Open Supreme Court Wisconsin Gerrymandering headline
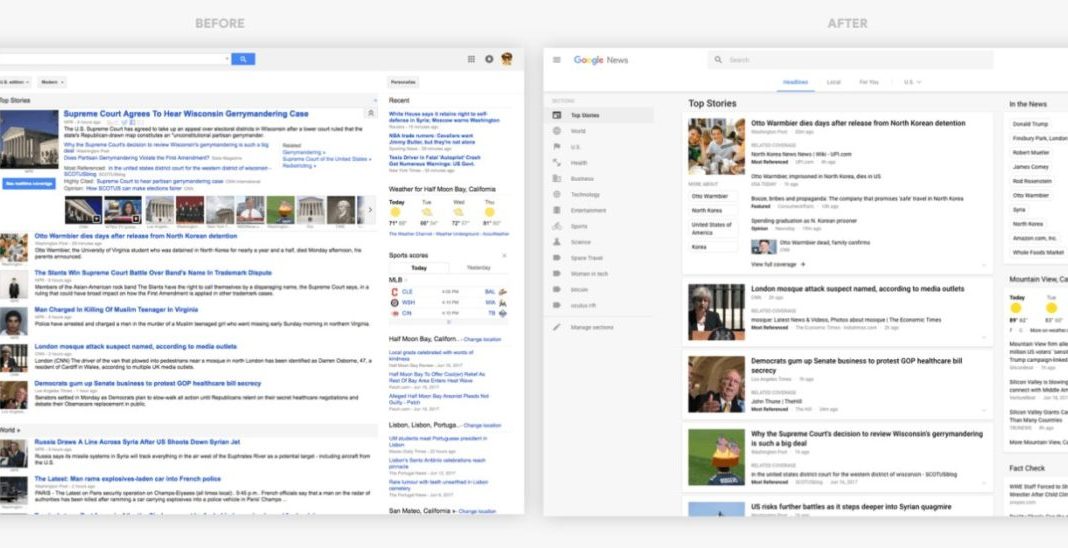 click(186, 114)
